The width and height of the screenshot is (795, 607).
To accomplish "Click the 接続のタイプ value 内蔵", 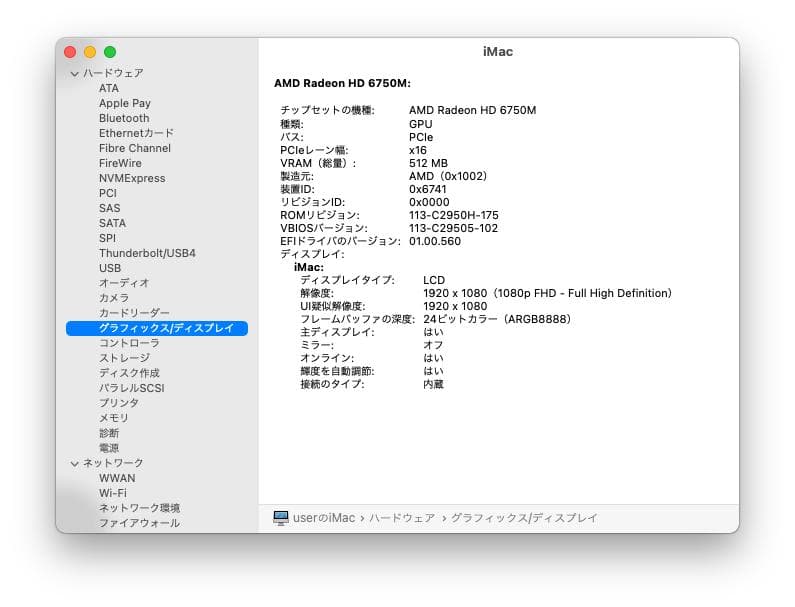I will coord(433,384).
